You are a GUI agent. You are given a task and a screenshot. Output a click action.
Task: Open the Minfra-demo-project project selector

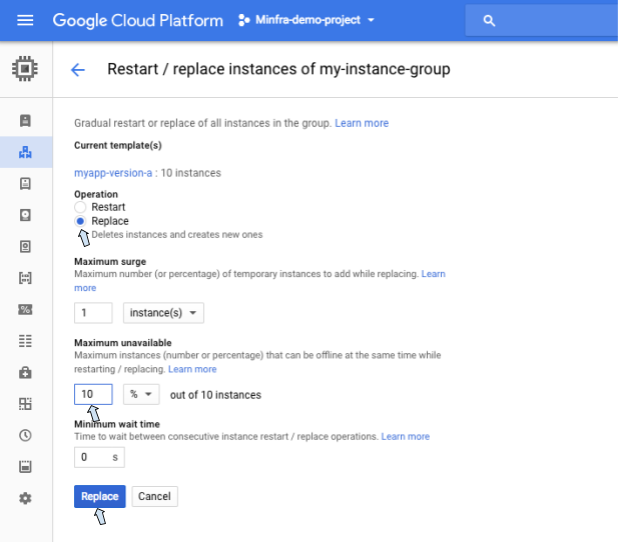[306, 20]
